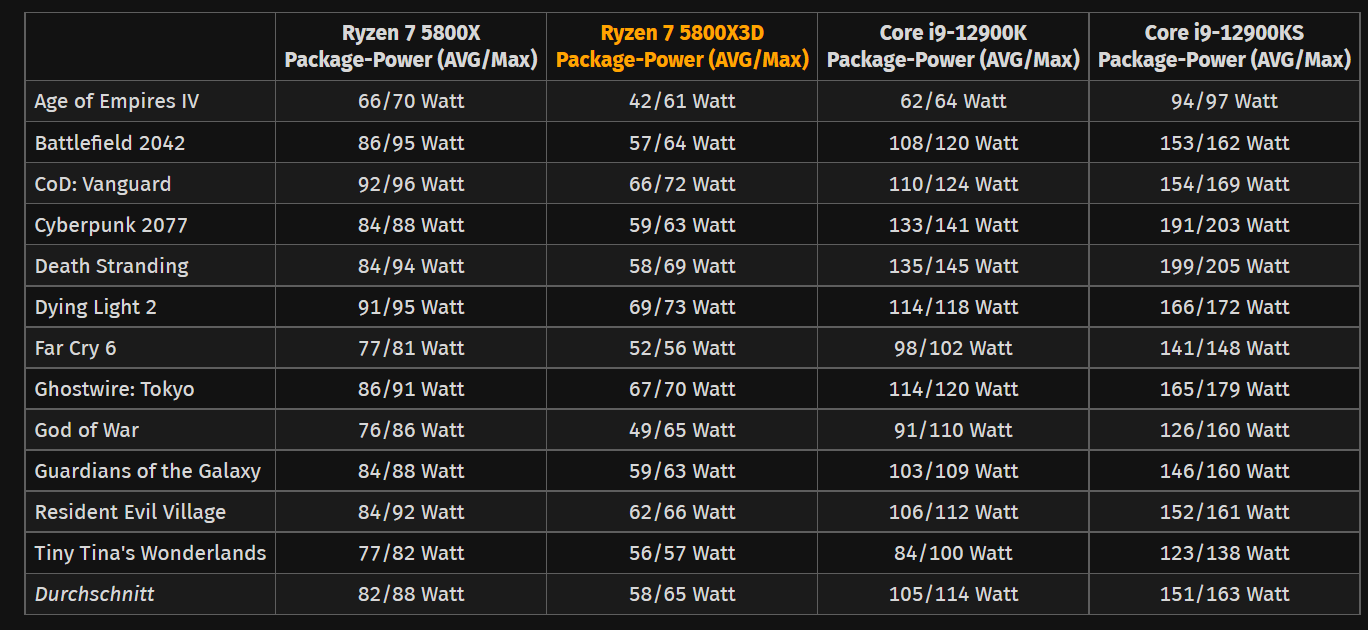The height and width of the screenshot is (630, 1368).
Task: Click the orange Ryzen 7 5800X3D header
Action: click(682, 46)
